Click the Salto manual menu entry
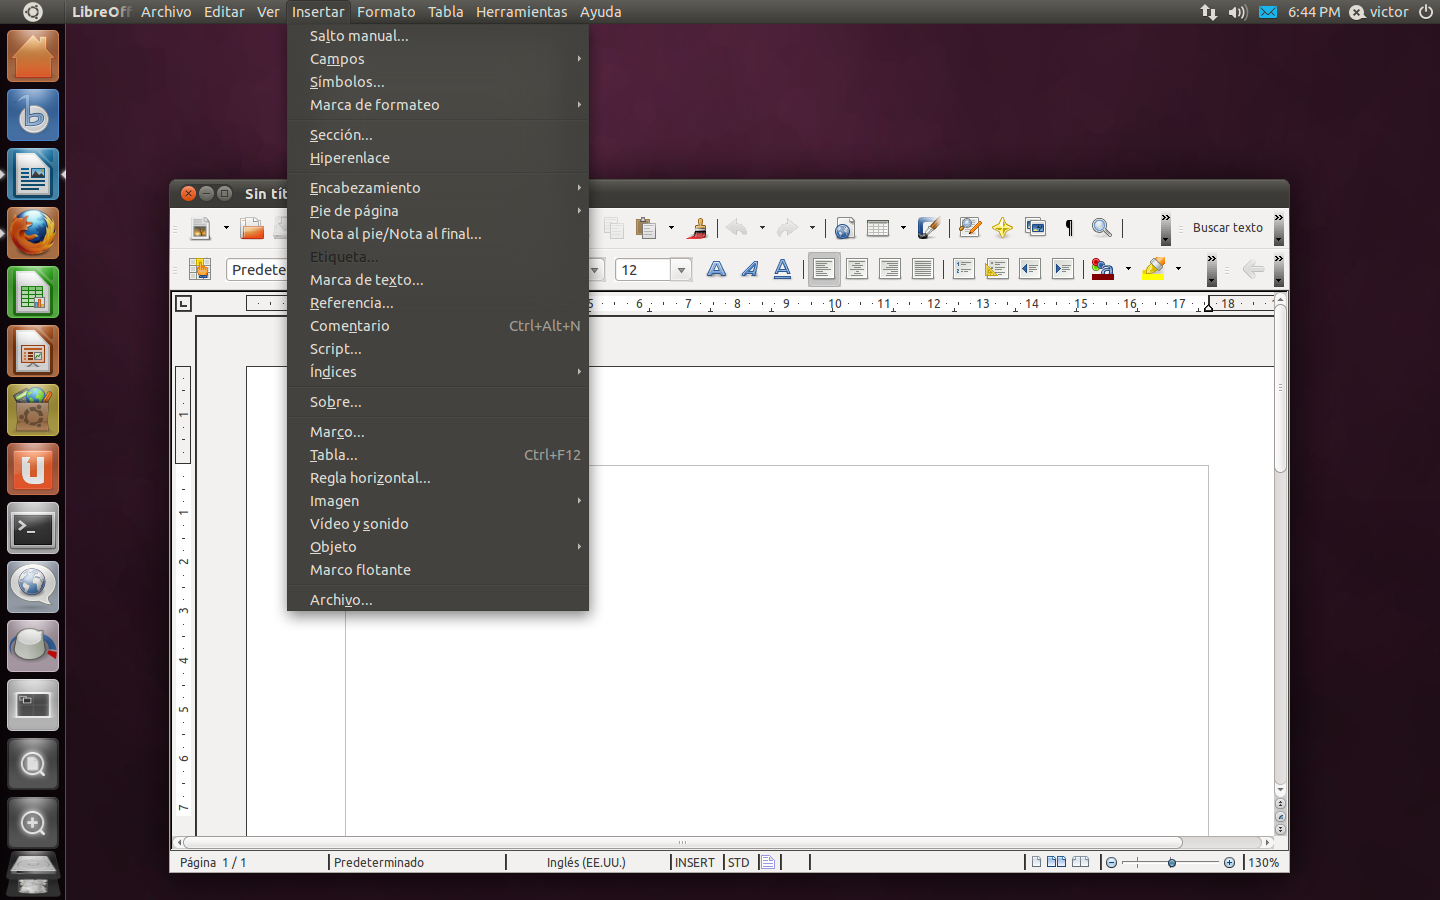Image resolution: width=1440 pixels, height=900 pixels. [438, 36]
